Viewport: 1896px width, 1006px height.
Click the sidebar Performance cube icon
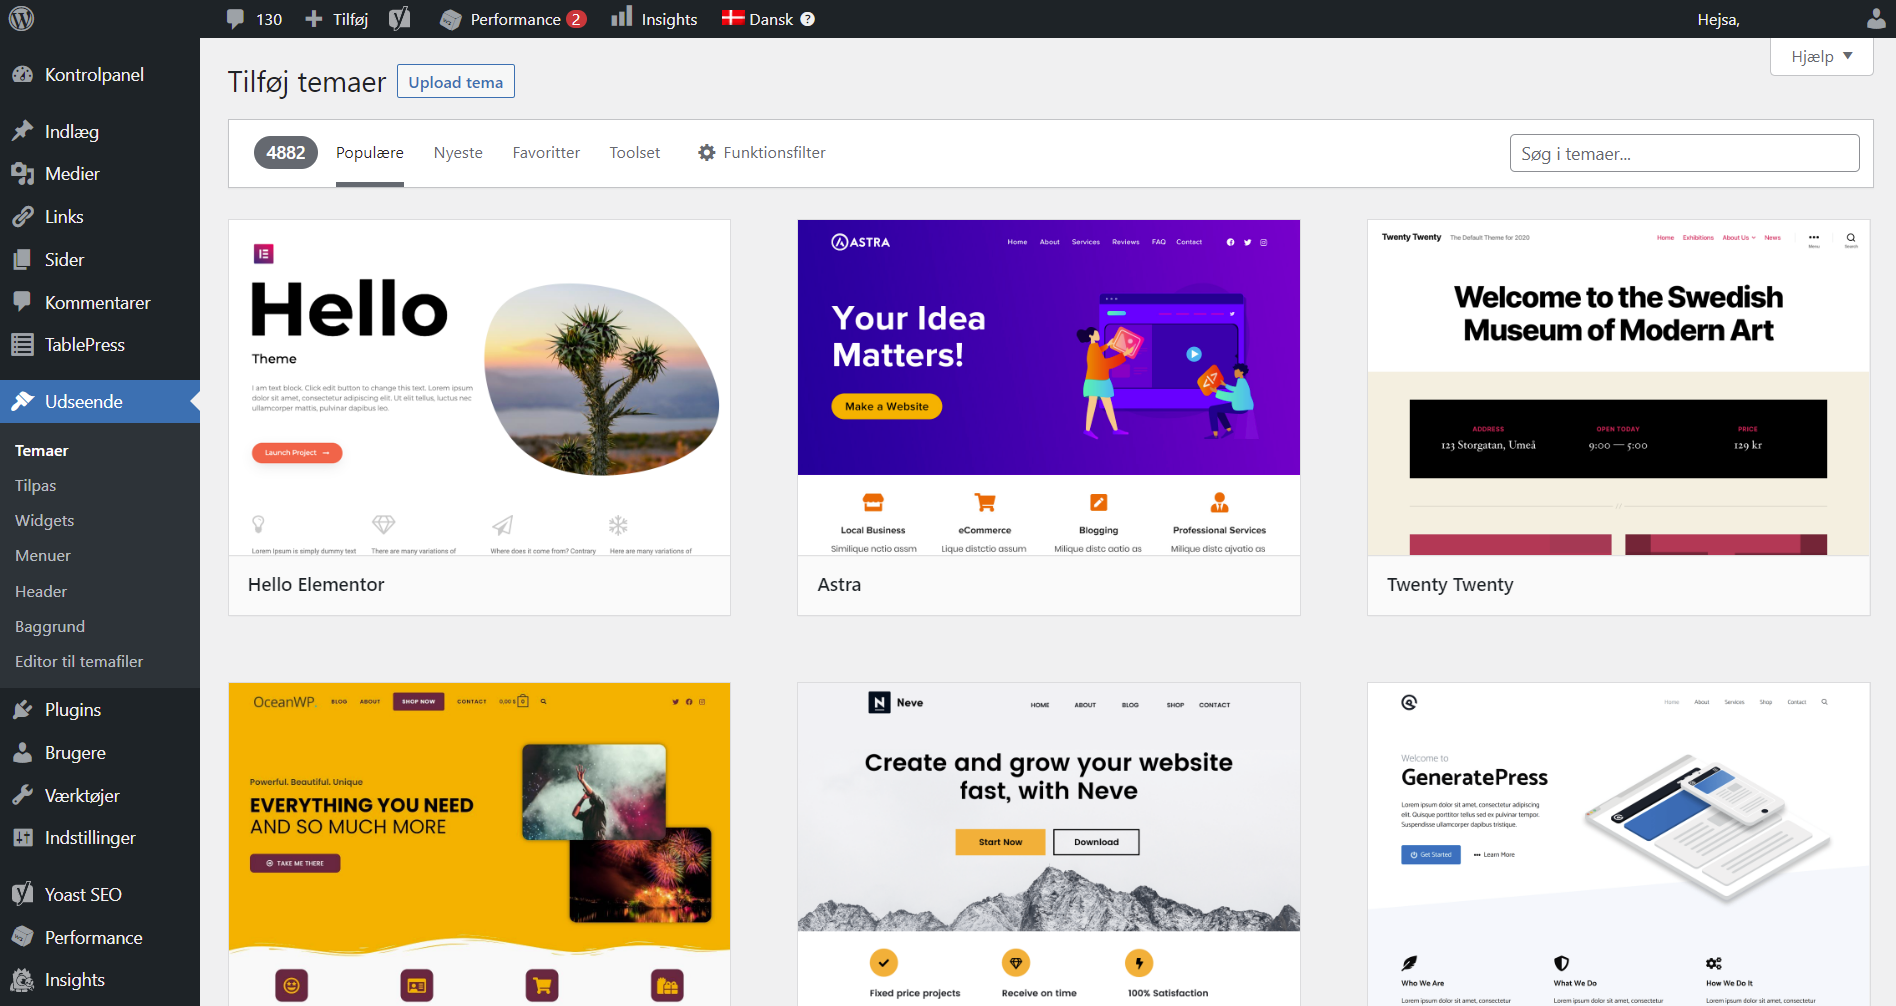[22, 937]
